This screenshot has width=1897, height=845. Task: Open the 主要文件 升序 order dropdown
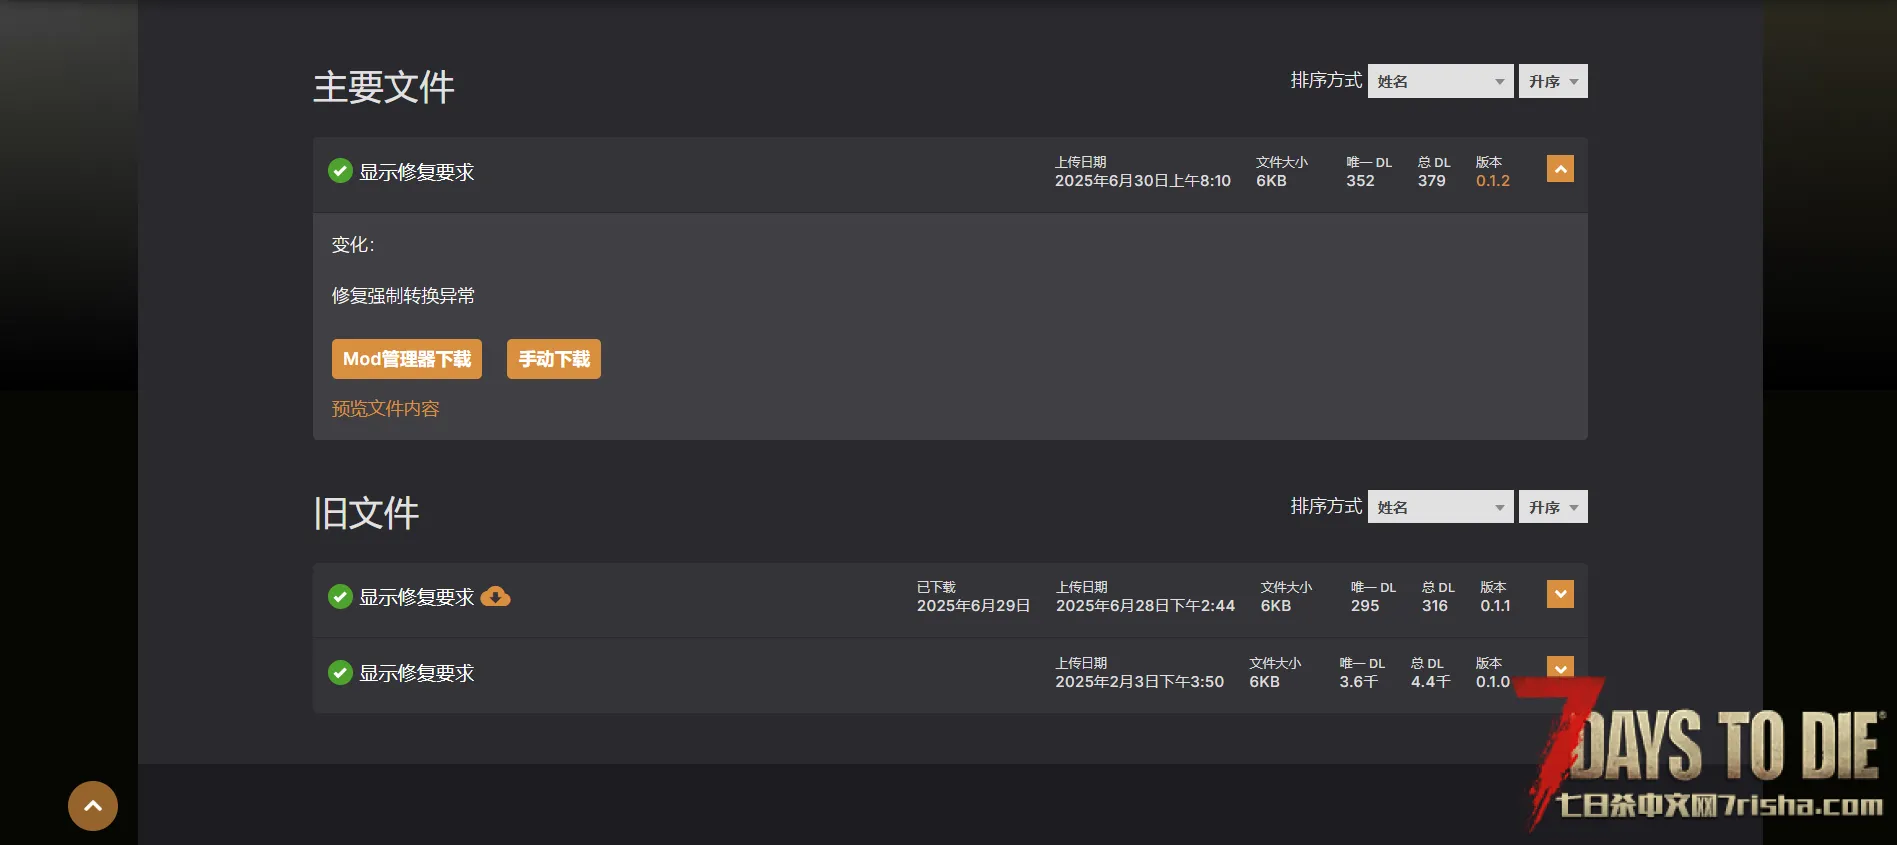tap(1553, 81)
